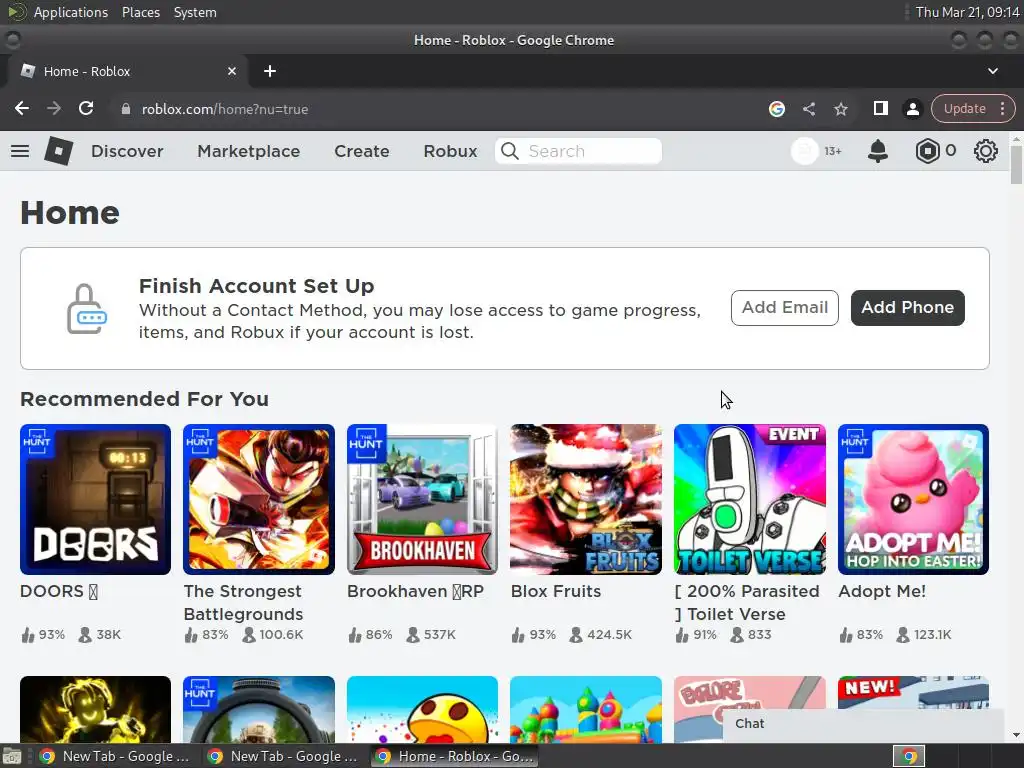Open the Brookhaven RP thumbnail
The width and height of the screenshot is (1024, 768).
click(423, 500)
